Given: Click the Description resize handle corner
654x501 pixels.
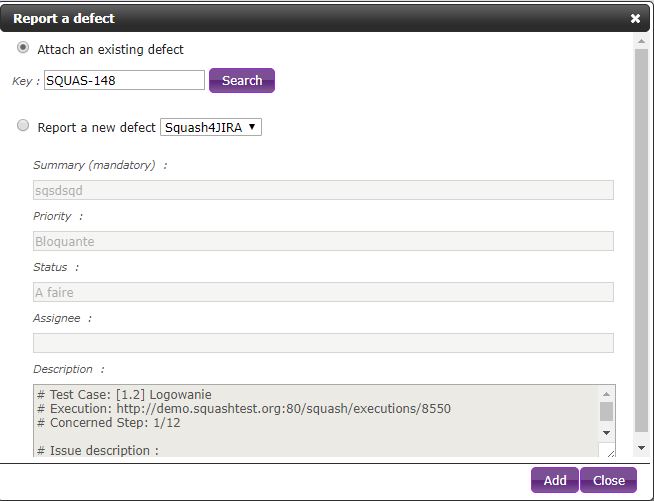Looking at the screenshot, I should (611, 453).
